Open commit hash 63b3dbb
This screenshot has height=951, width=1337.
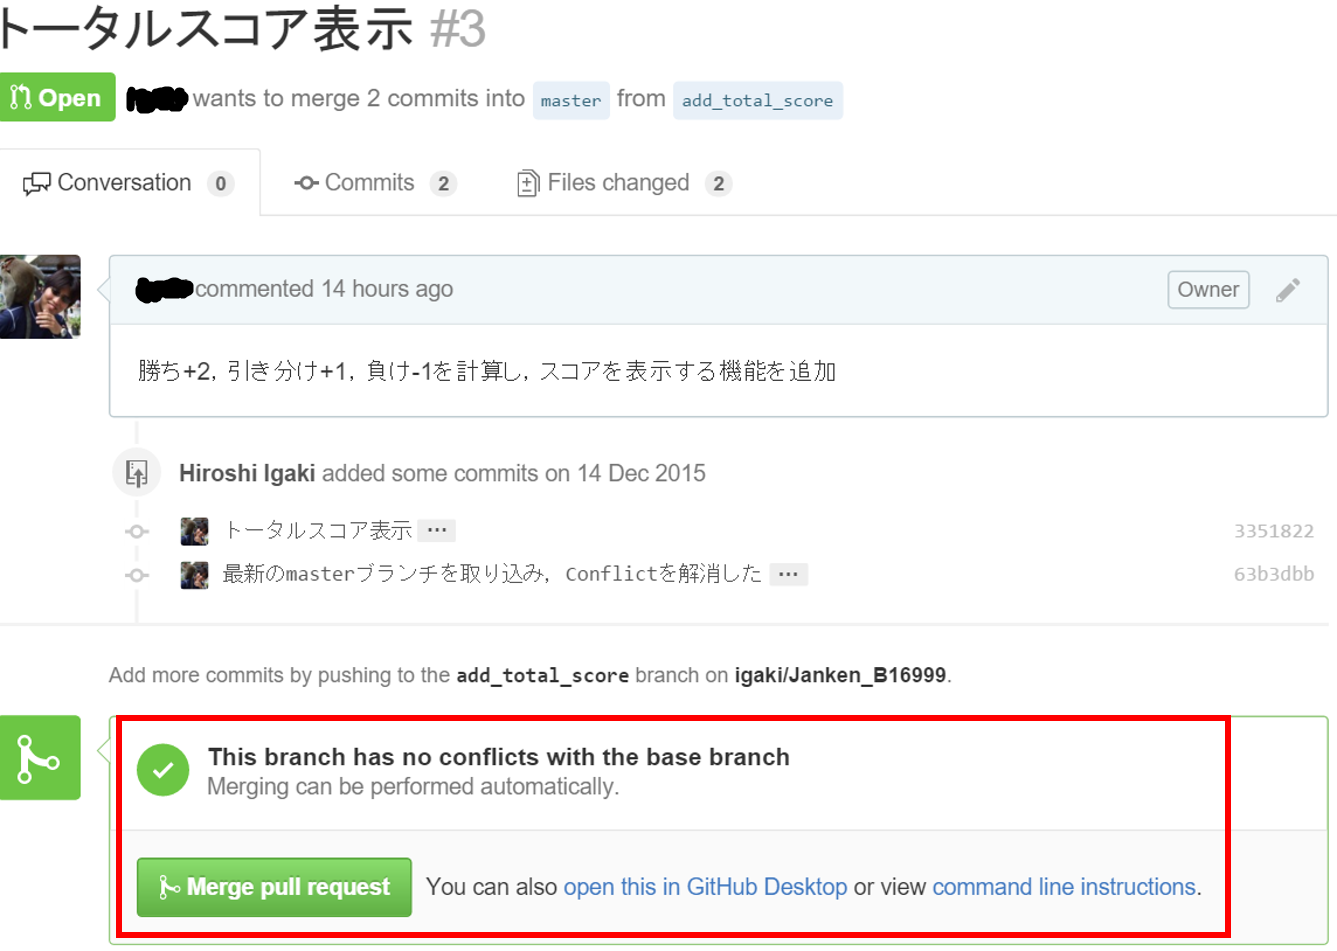pyautogui.click(x=1273, y=574)
